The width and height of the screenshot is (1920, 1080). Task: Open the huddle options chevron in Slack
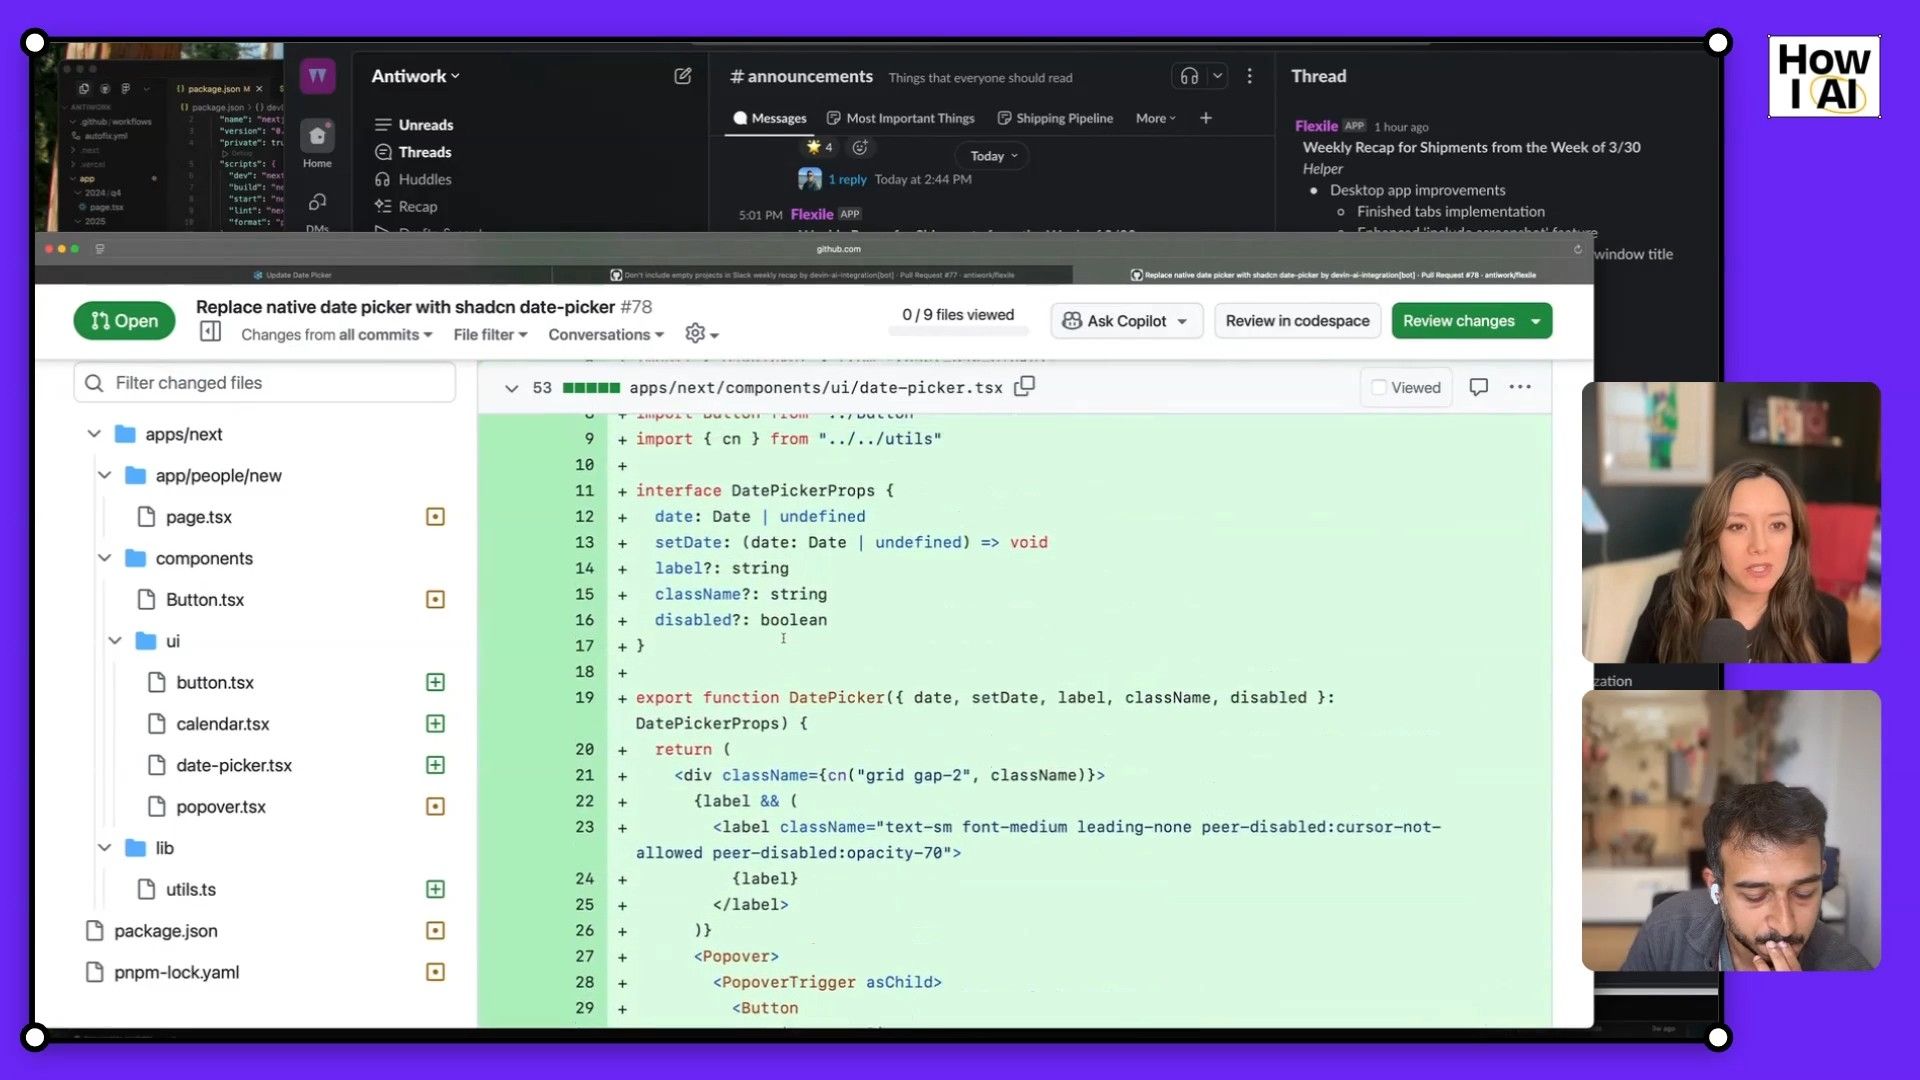click(1217, 76)
